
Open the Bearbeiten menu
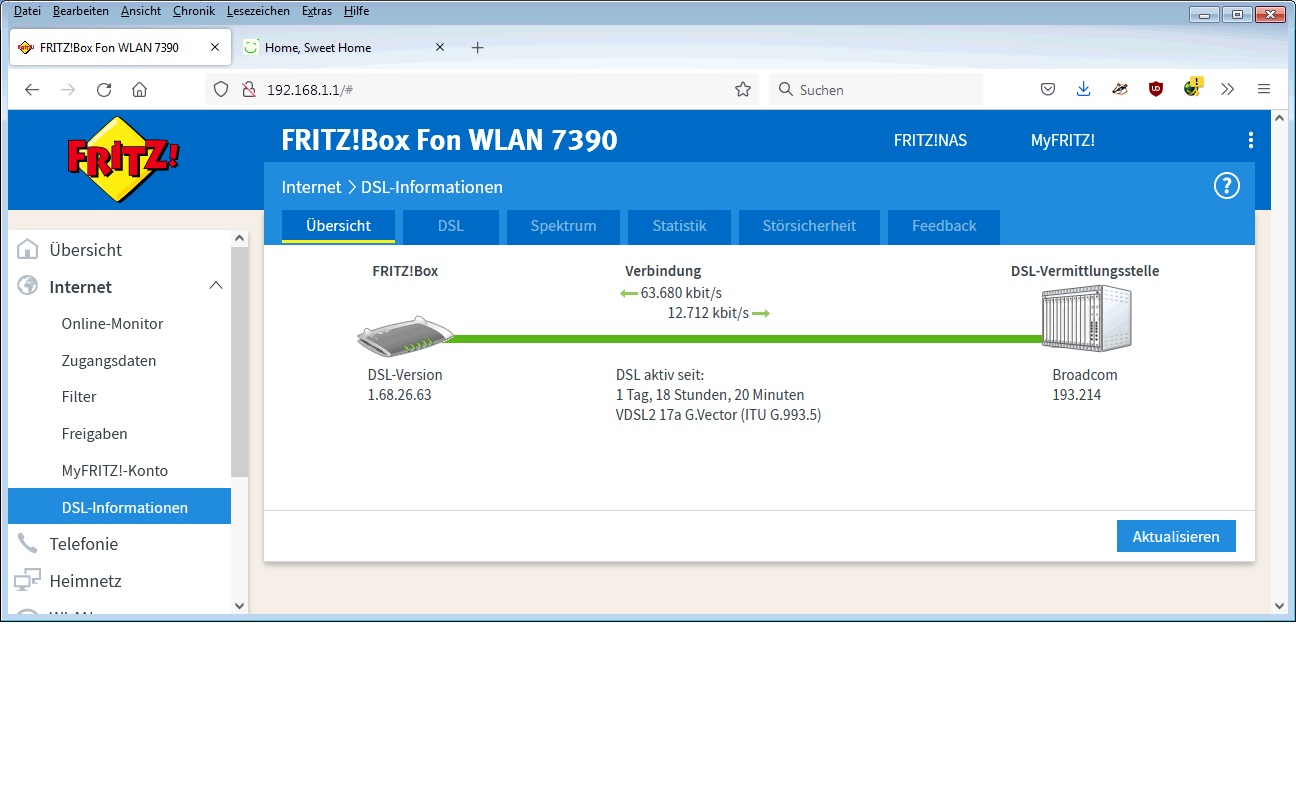(80, 11)
